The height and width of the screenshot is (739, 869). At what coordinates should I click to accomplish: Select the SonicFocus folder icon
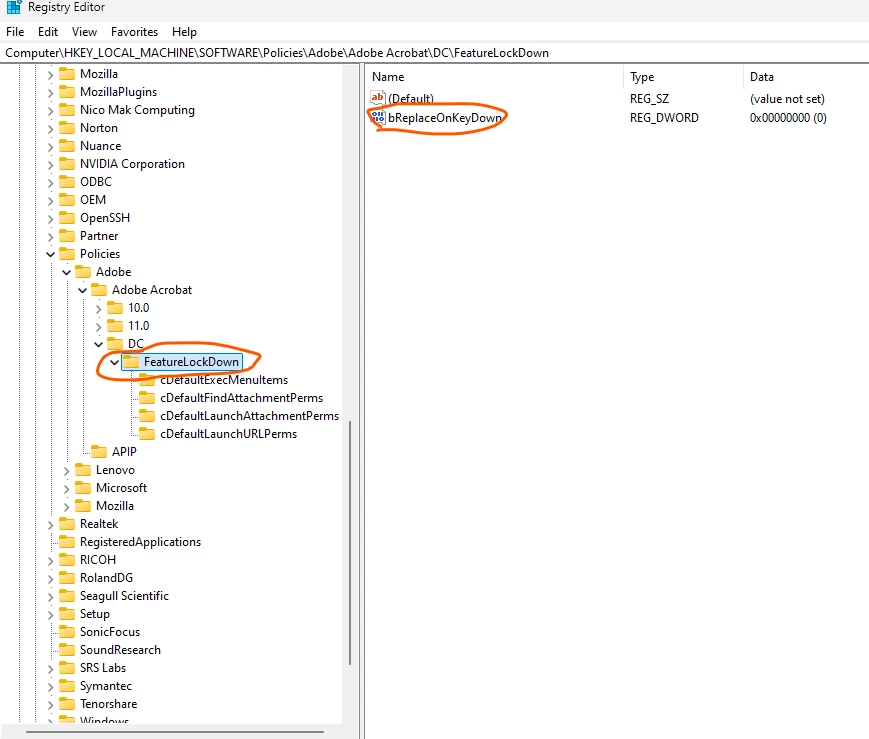click(x=67, y=631)
